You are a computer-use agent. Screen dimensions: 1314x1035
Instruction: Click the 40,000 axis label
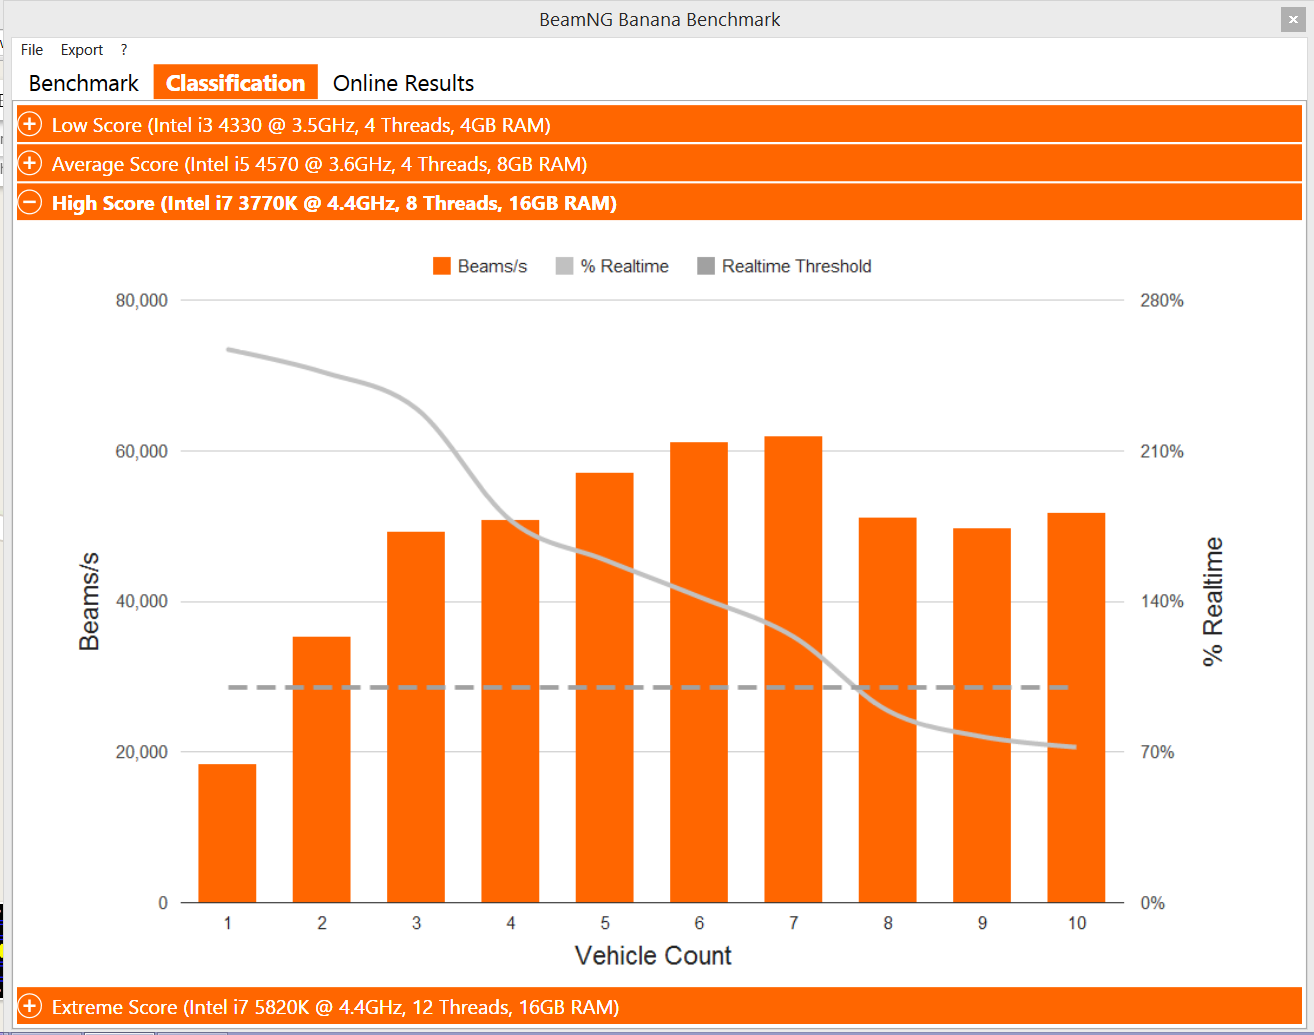142,602
